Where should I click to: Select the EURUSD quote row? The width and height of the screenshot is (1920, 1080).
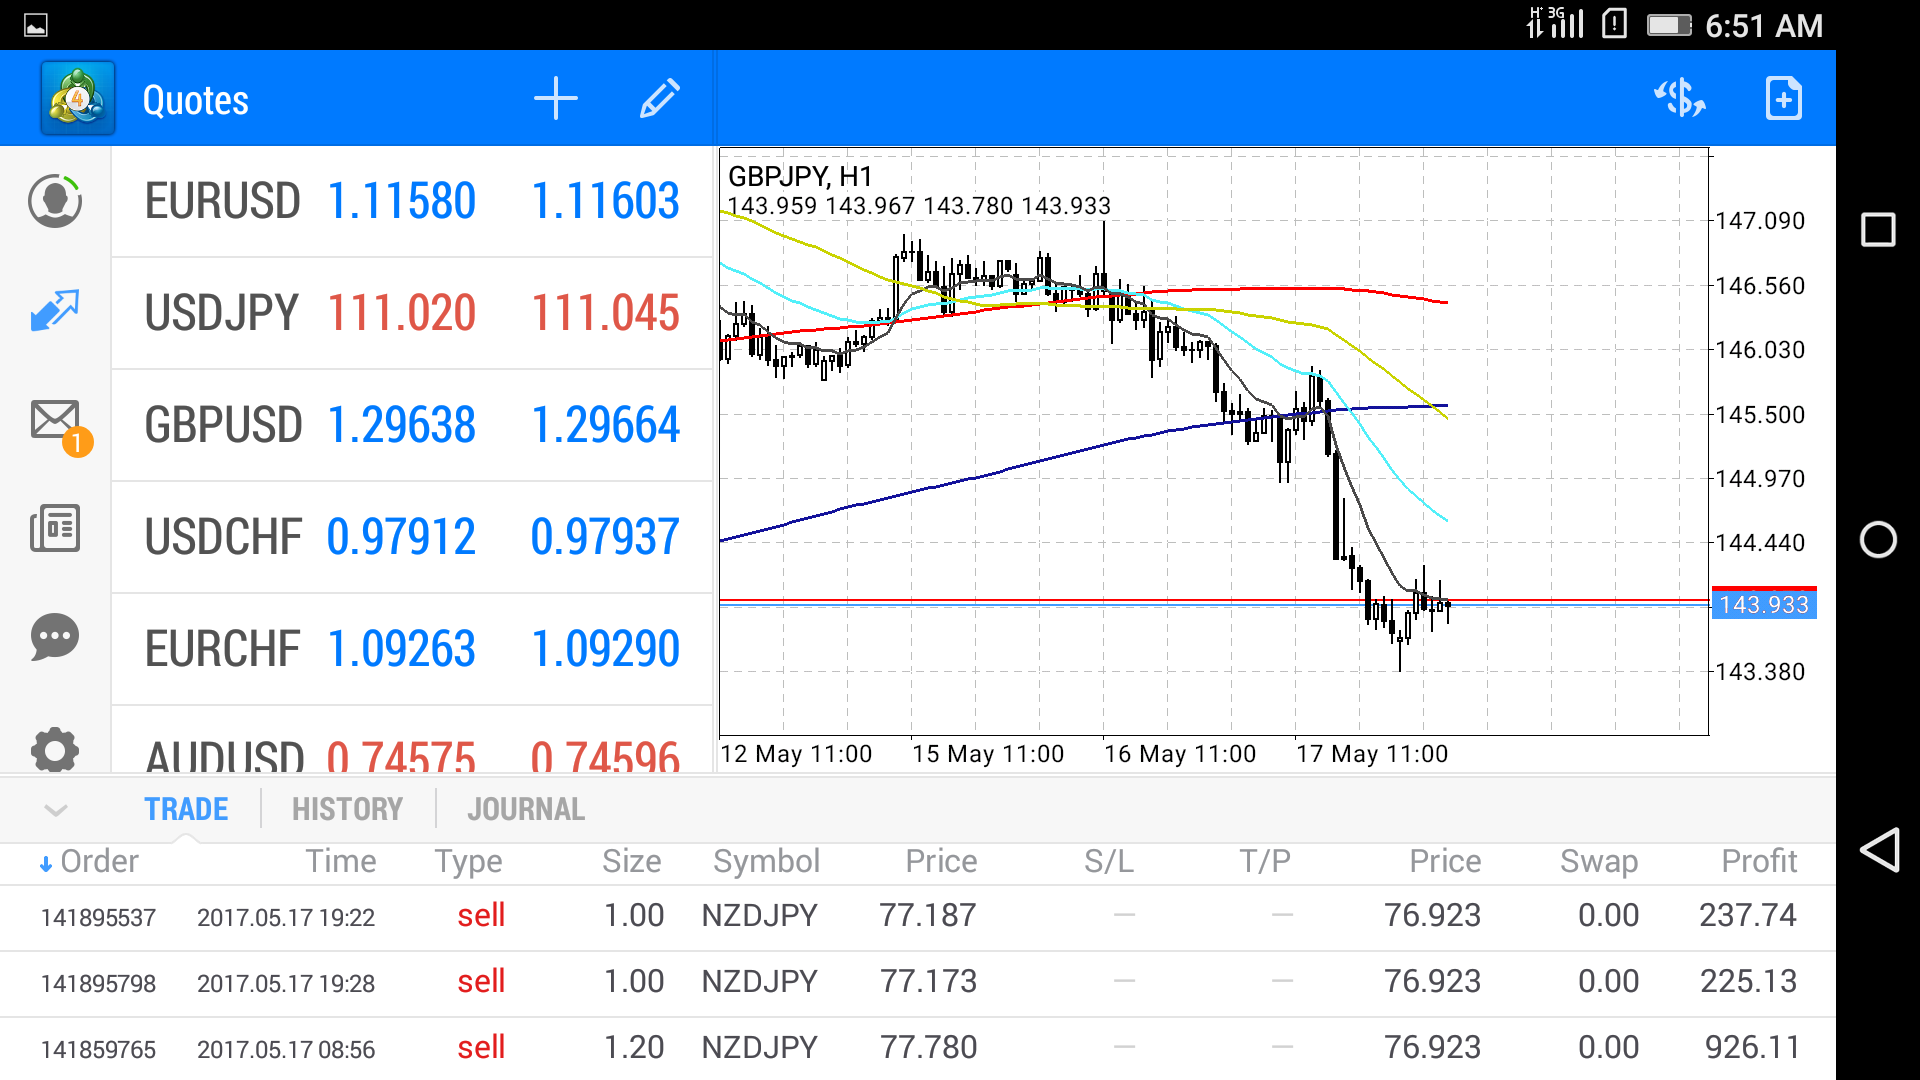412,201
